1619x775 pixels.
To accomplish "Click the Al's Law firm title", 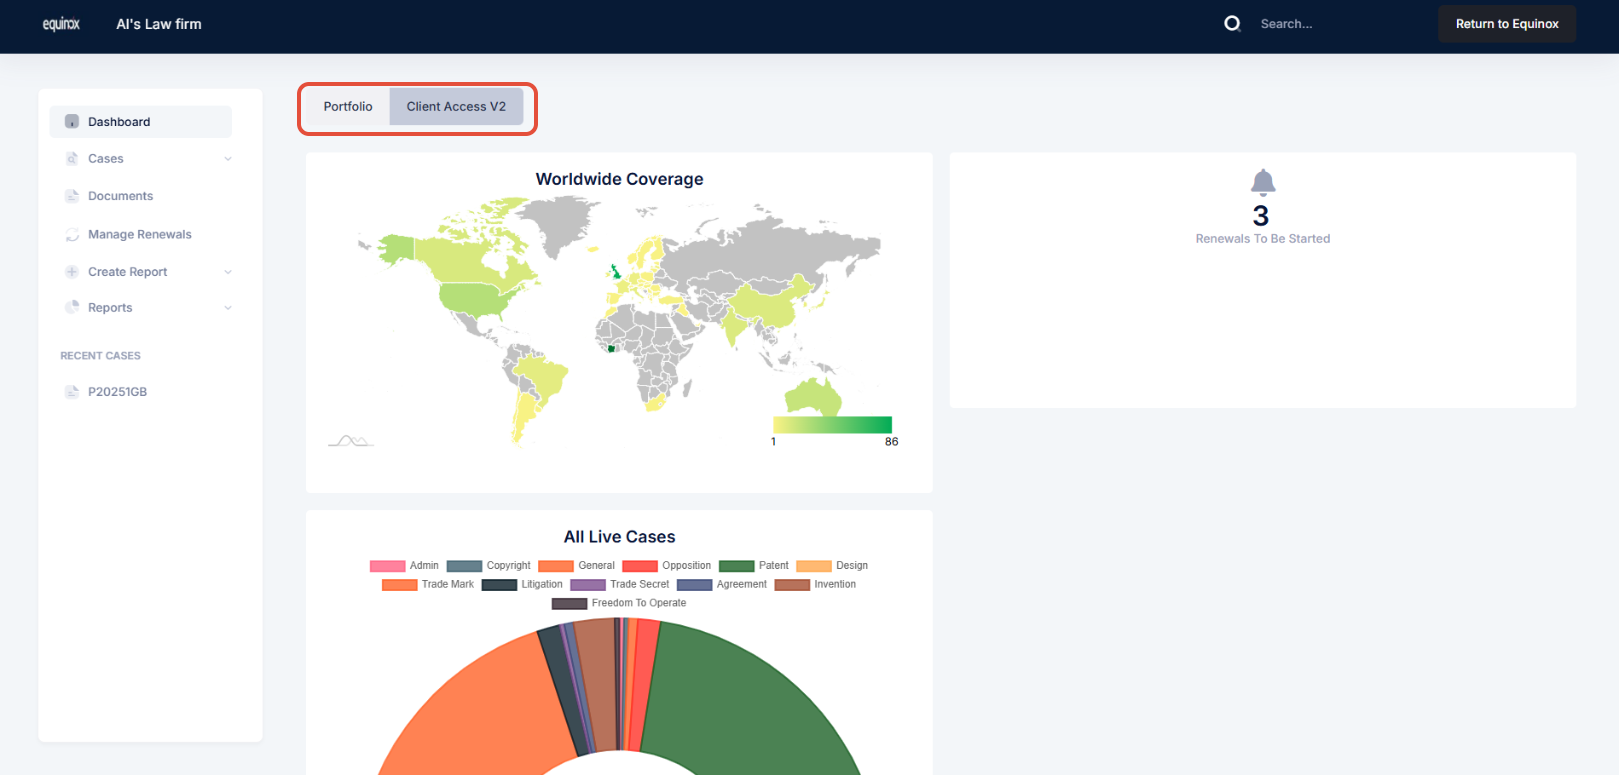I will (159, 24).
